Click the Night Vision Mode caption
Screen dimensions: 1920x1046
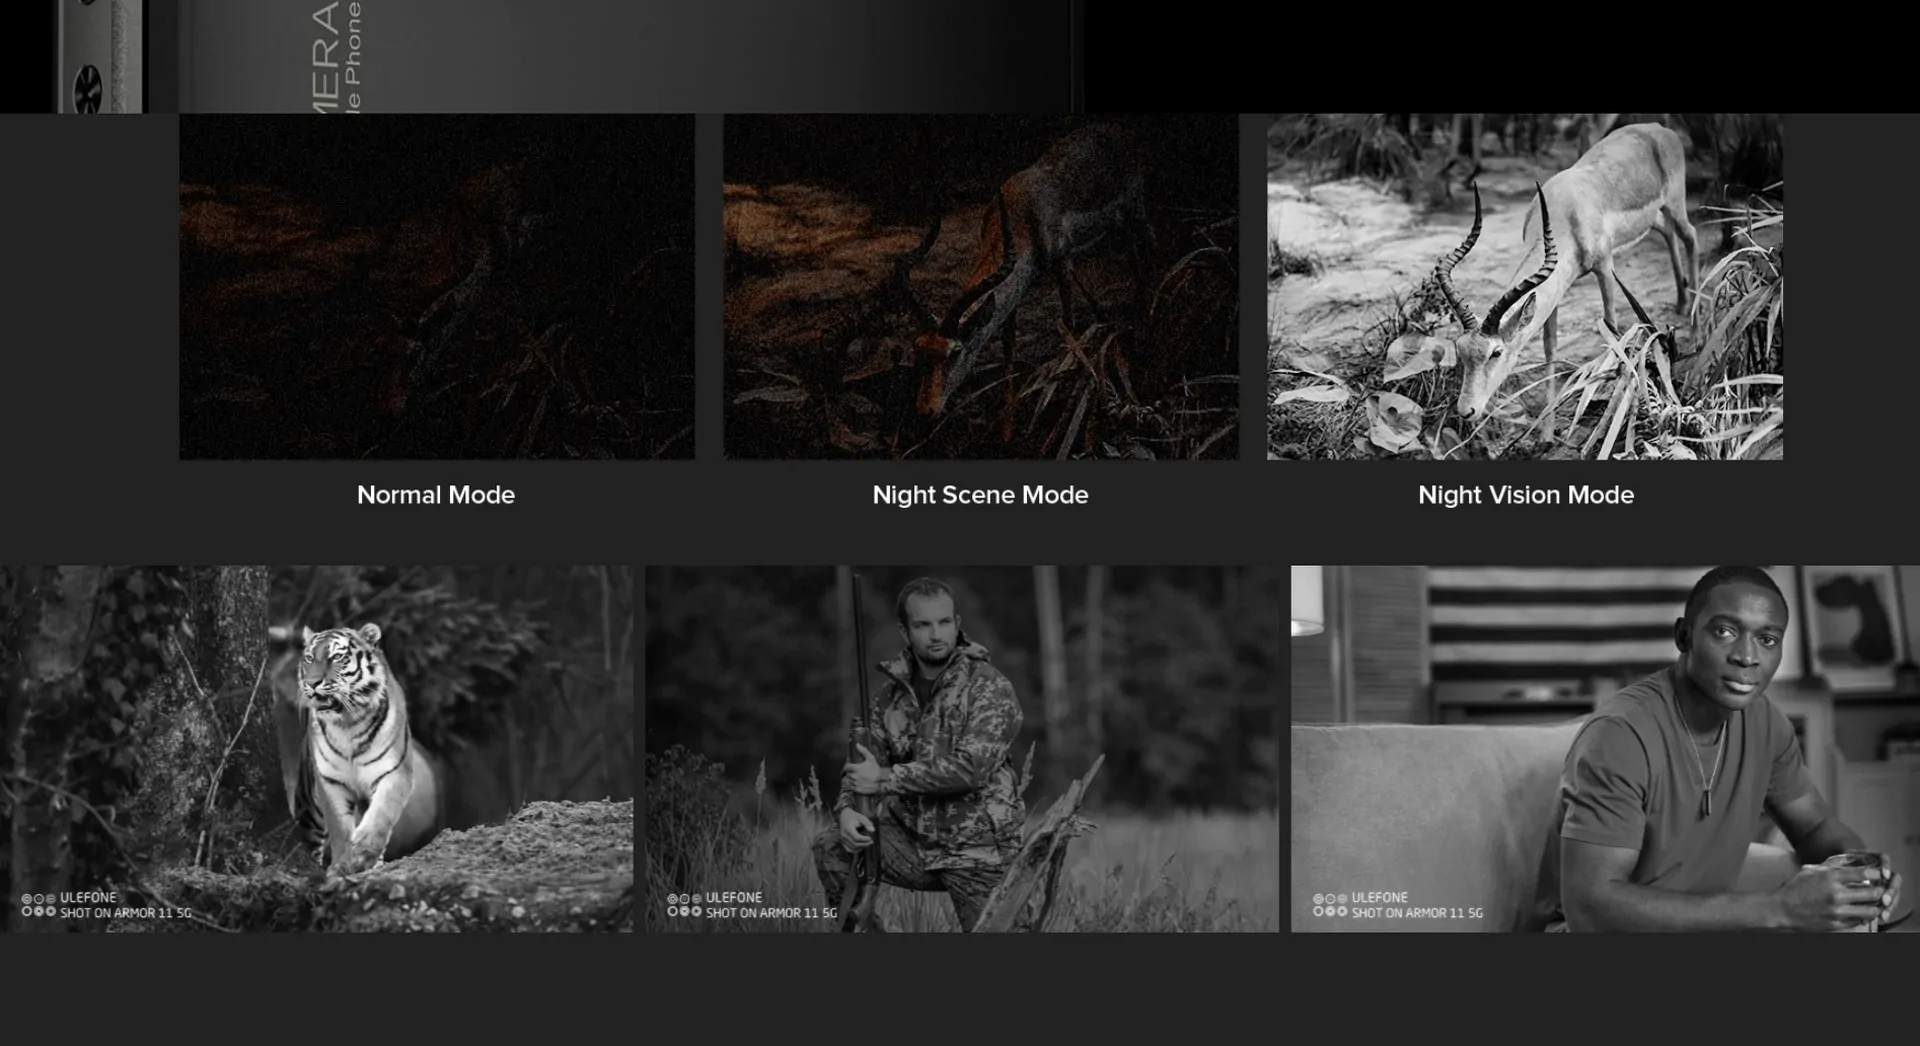(x=1526, y=495)
